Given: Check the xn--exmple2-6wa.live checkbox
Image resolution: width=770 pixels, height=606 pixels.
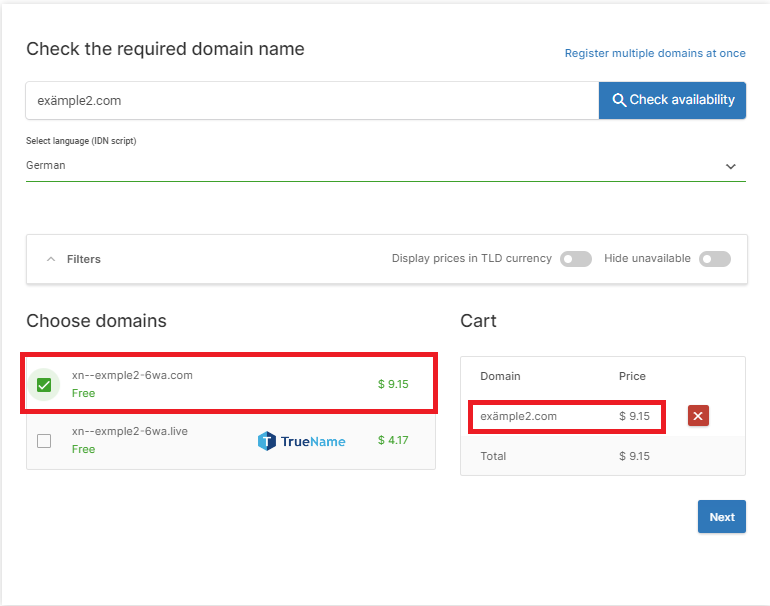Looking at the screenshot, I should (44, 441).
